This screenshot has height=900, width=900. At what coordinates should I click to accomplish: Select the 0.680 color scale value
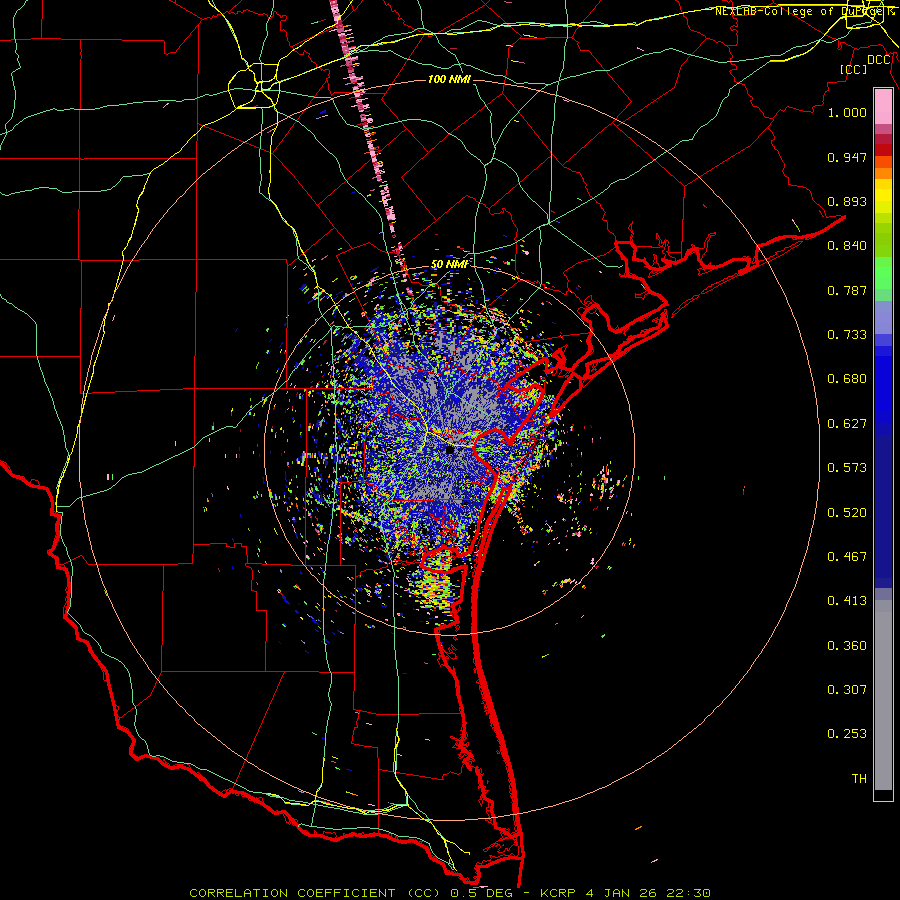tap(847, 379)
